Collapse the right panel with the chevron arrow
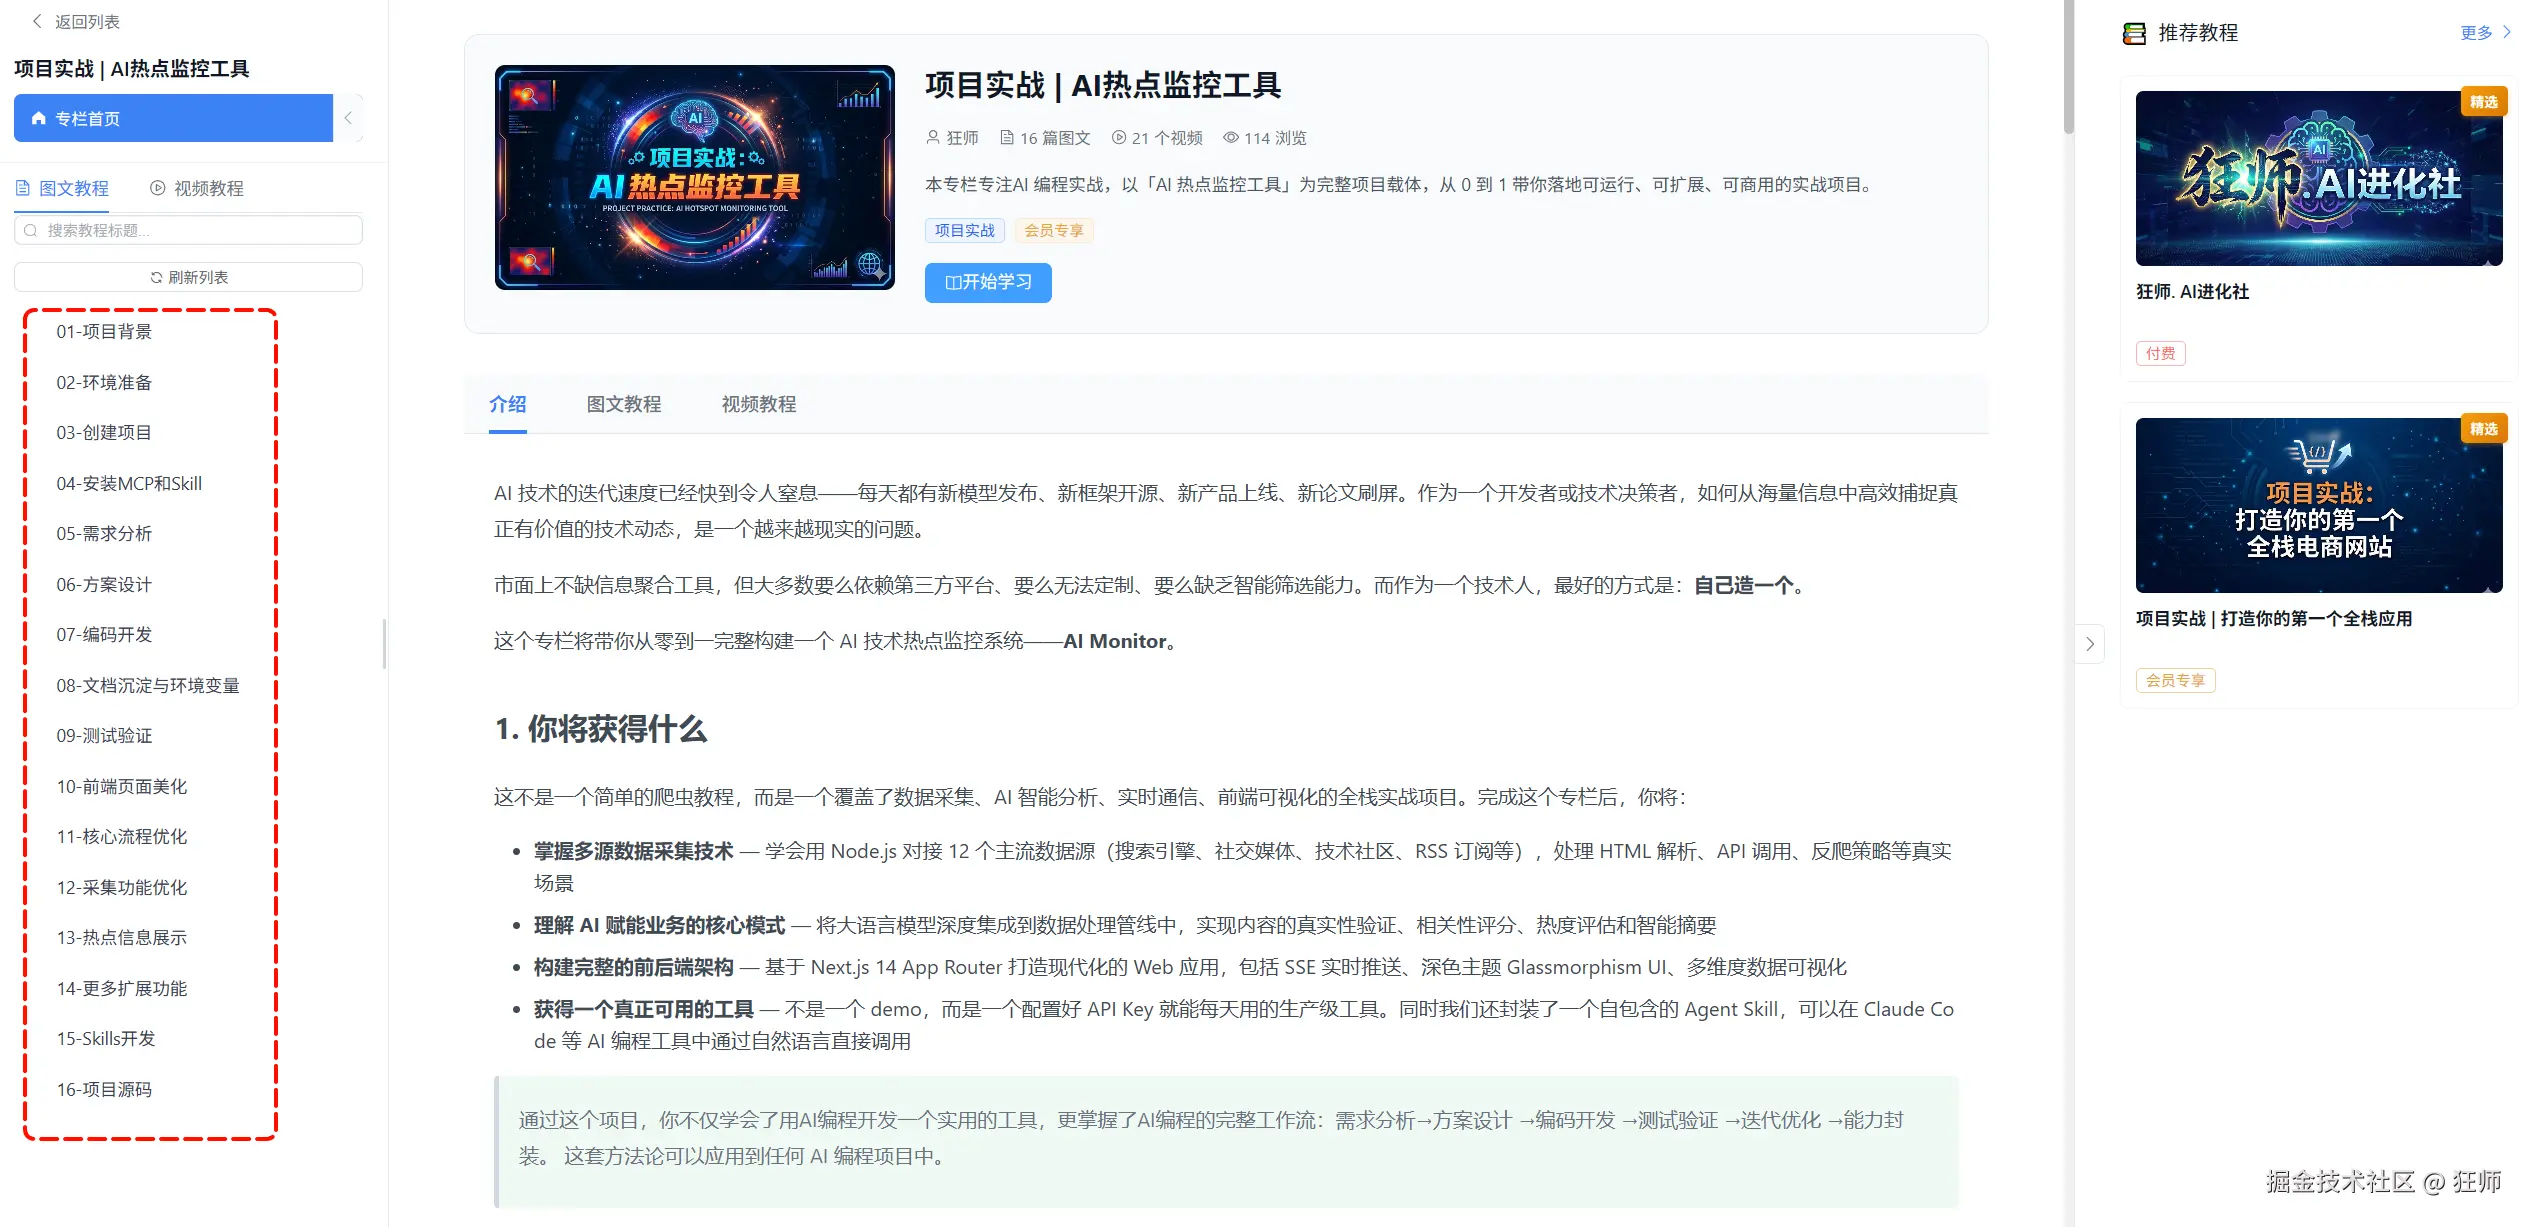Image resolution: width=2533 pixels, height=1227 pixels. tap(2090, 644)
